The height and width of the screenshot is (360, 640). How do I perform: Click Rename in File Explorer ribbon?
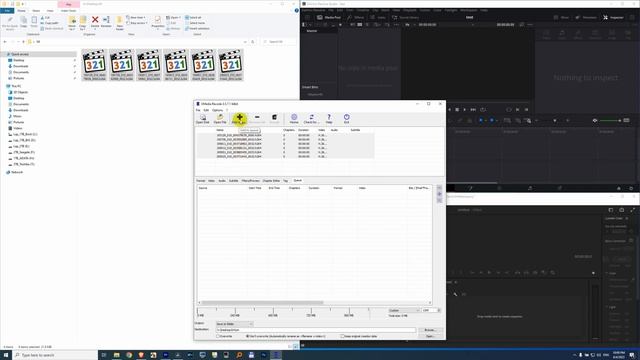pyautogui.click(x=106, y=22)
